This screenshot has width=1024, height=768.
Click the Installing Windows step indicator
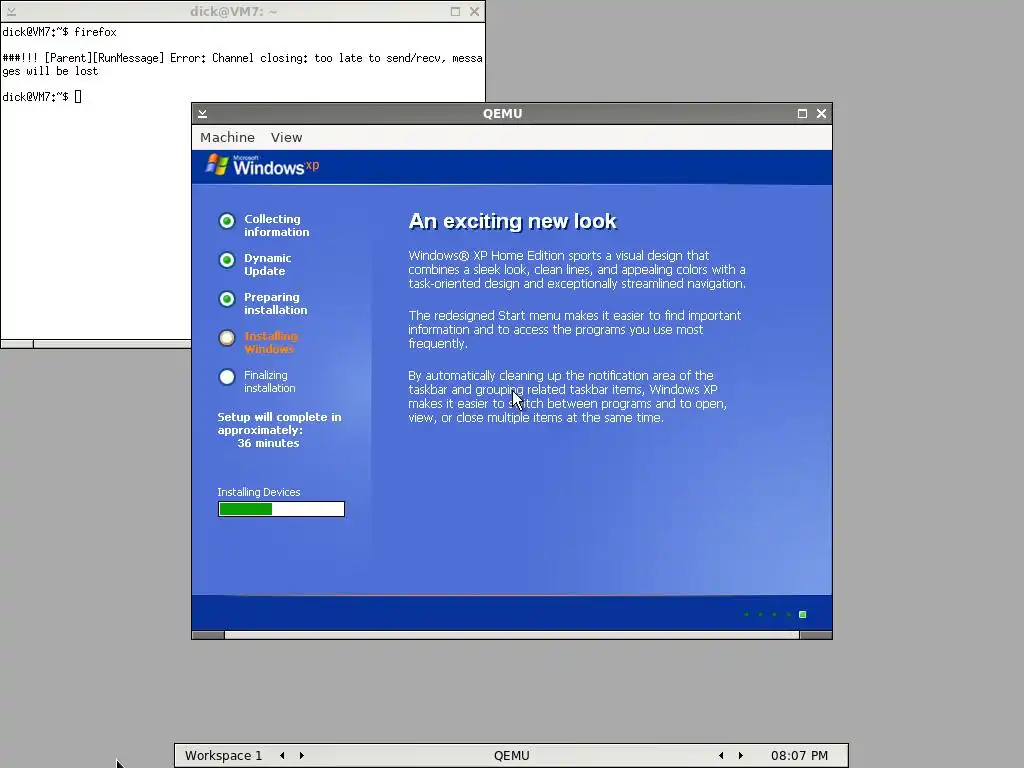point(227,338)
